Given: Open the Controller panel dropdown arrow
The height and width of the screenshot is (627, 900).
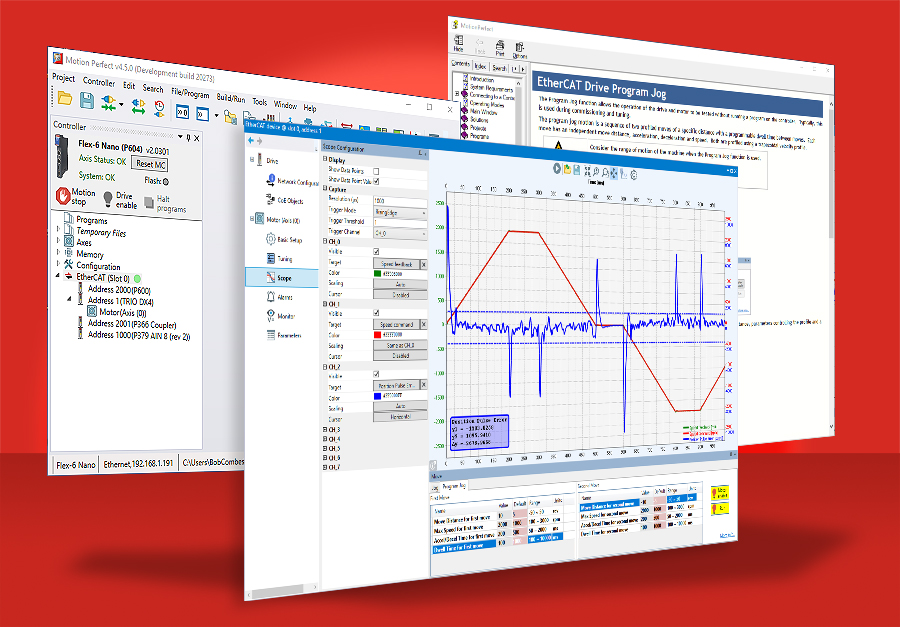Looking at the screenshot, I should (180, 137).
